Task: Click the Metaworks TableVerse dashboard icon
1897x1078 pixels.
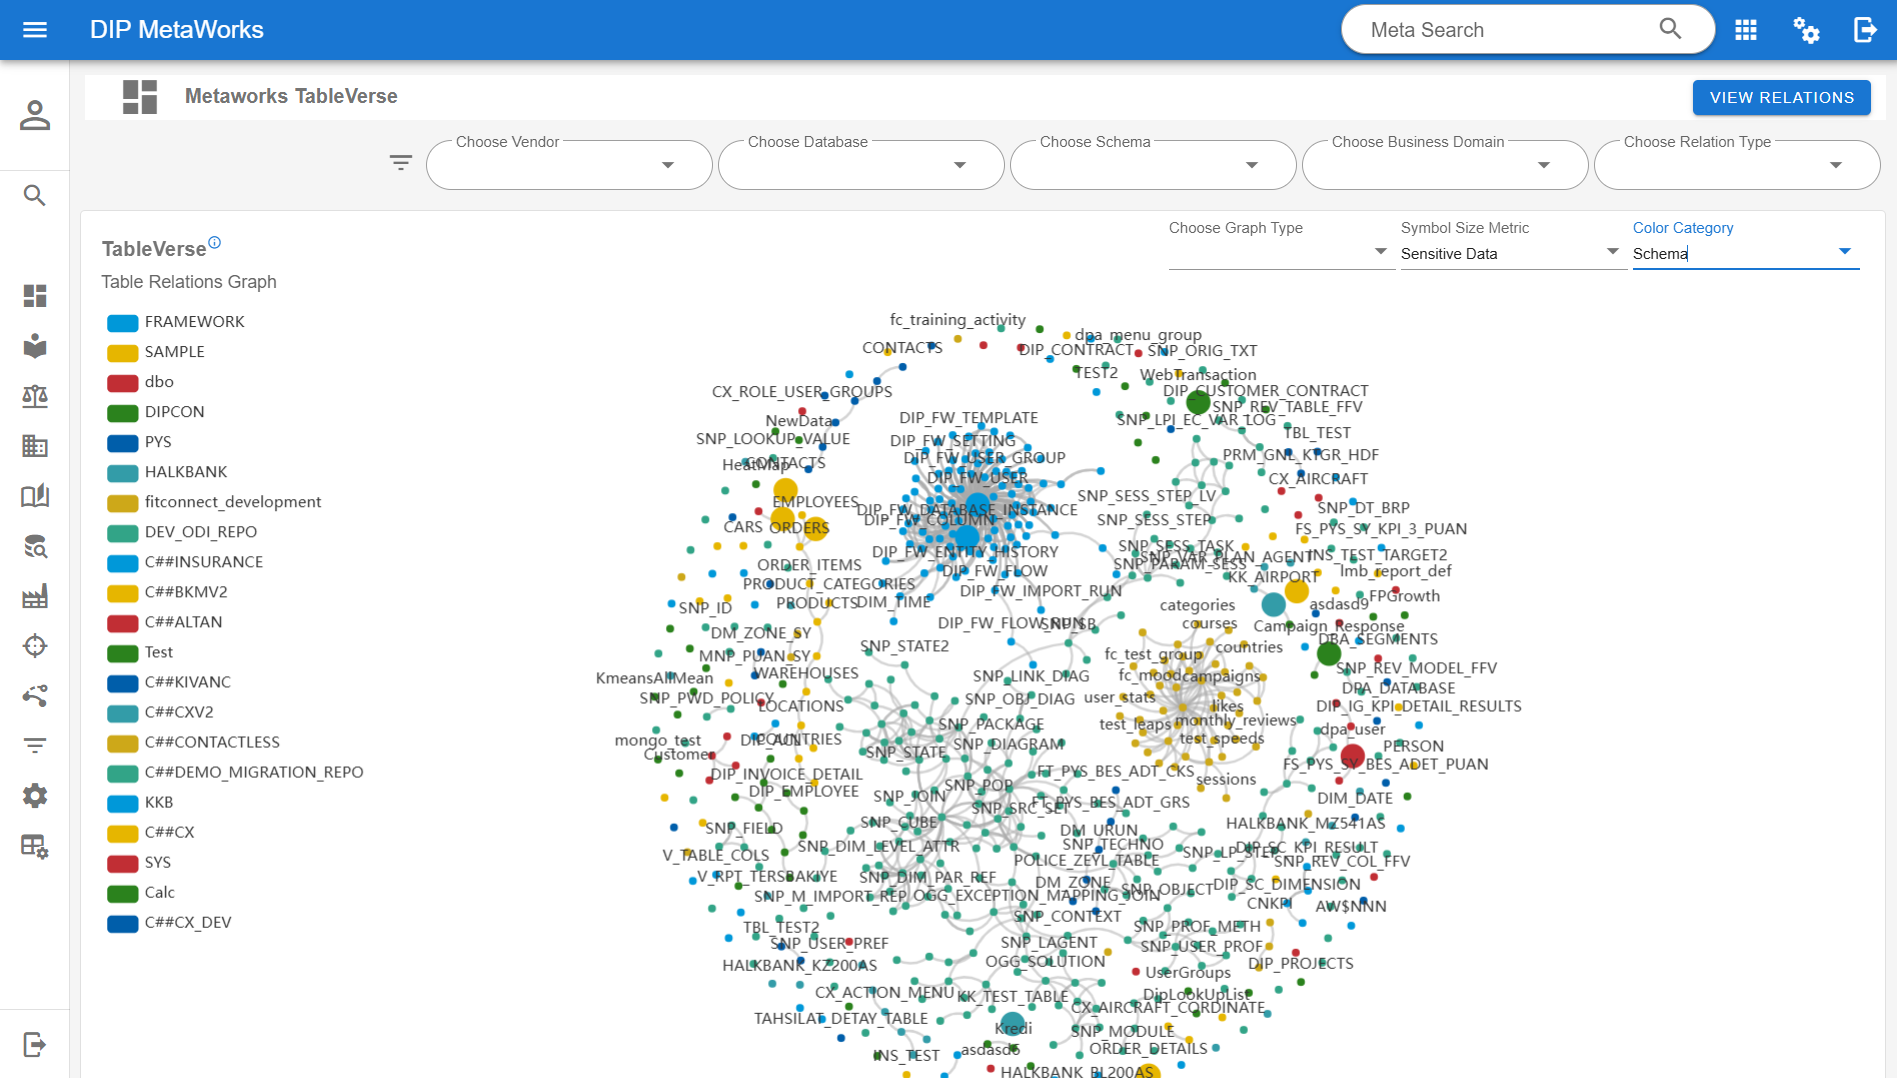Action: pyautogui.click(x=140, y=97)
